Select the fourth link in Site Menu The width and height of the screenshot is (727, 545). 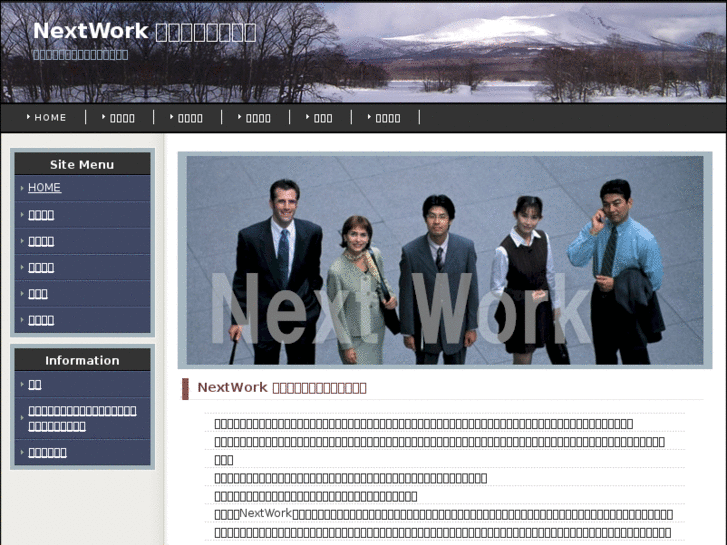coord(41,268)
